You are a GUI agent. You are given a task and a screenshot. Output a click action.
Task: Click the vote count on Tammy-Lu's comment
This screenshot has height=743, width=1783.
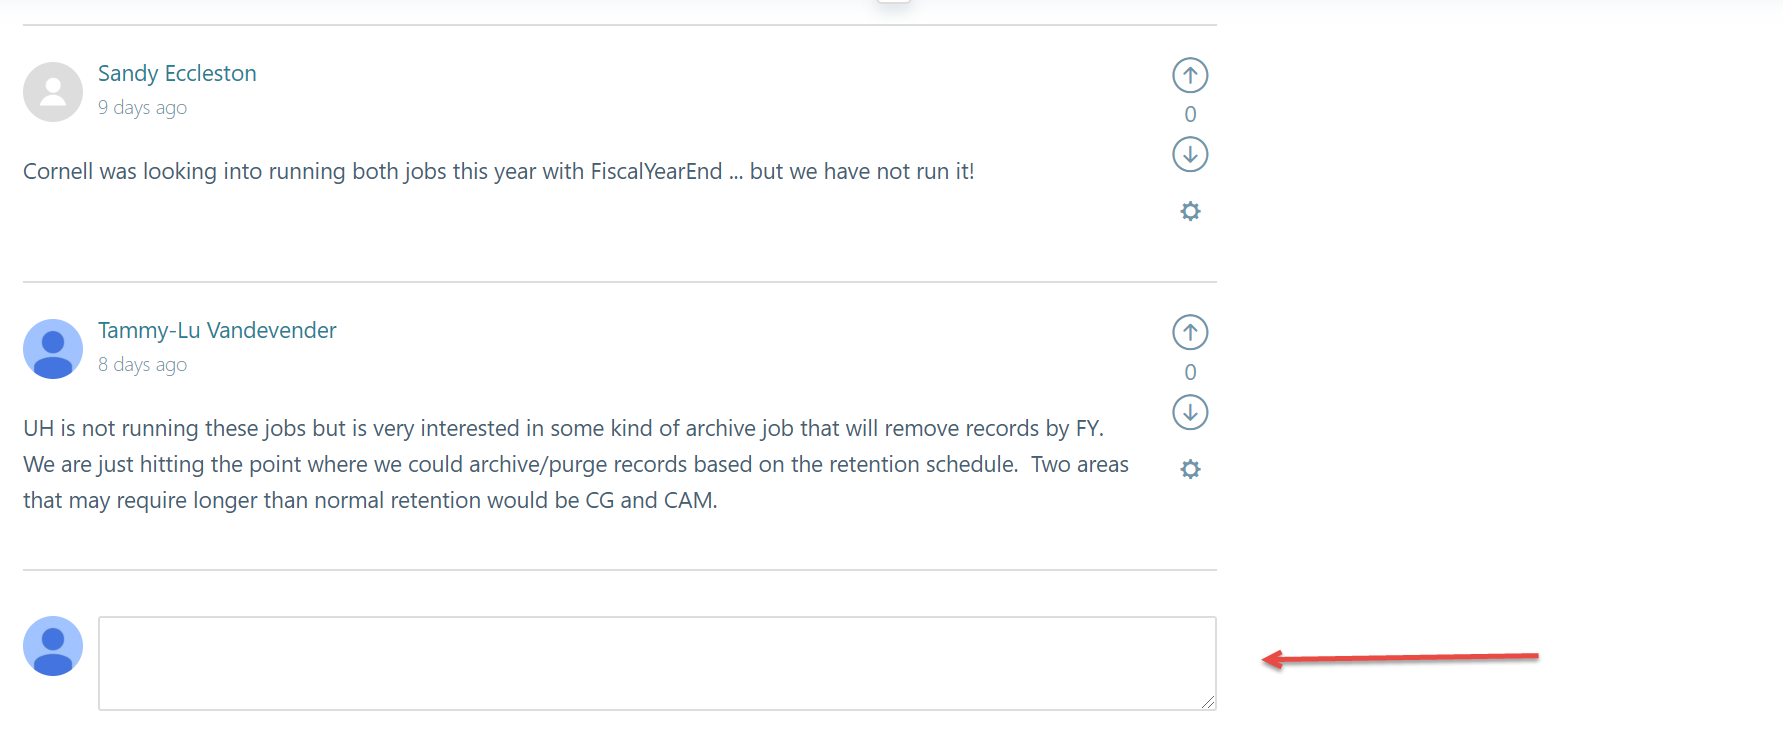(1190, 372)
